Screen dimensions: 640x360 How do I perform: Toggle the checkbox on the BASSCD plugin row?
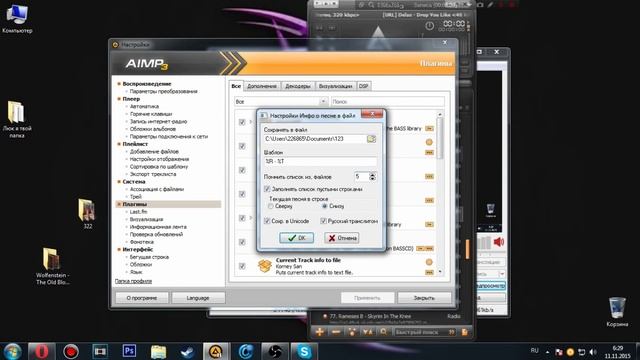click(242, 242)
